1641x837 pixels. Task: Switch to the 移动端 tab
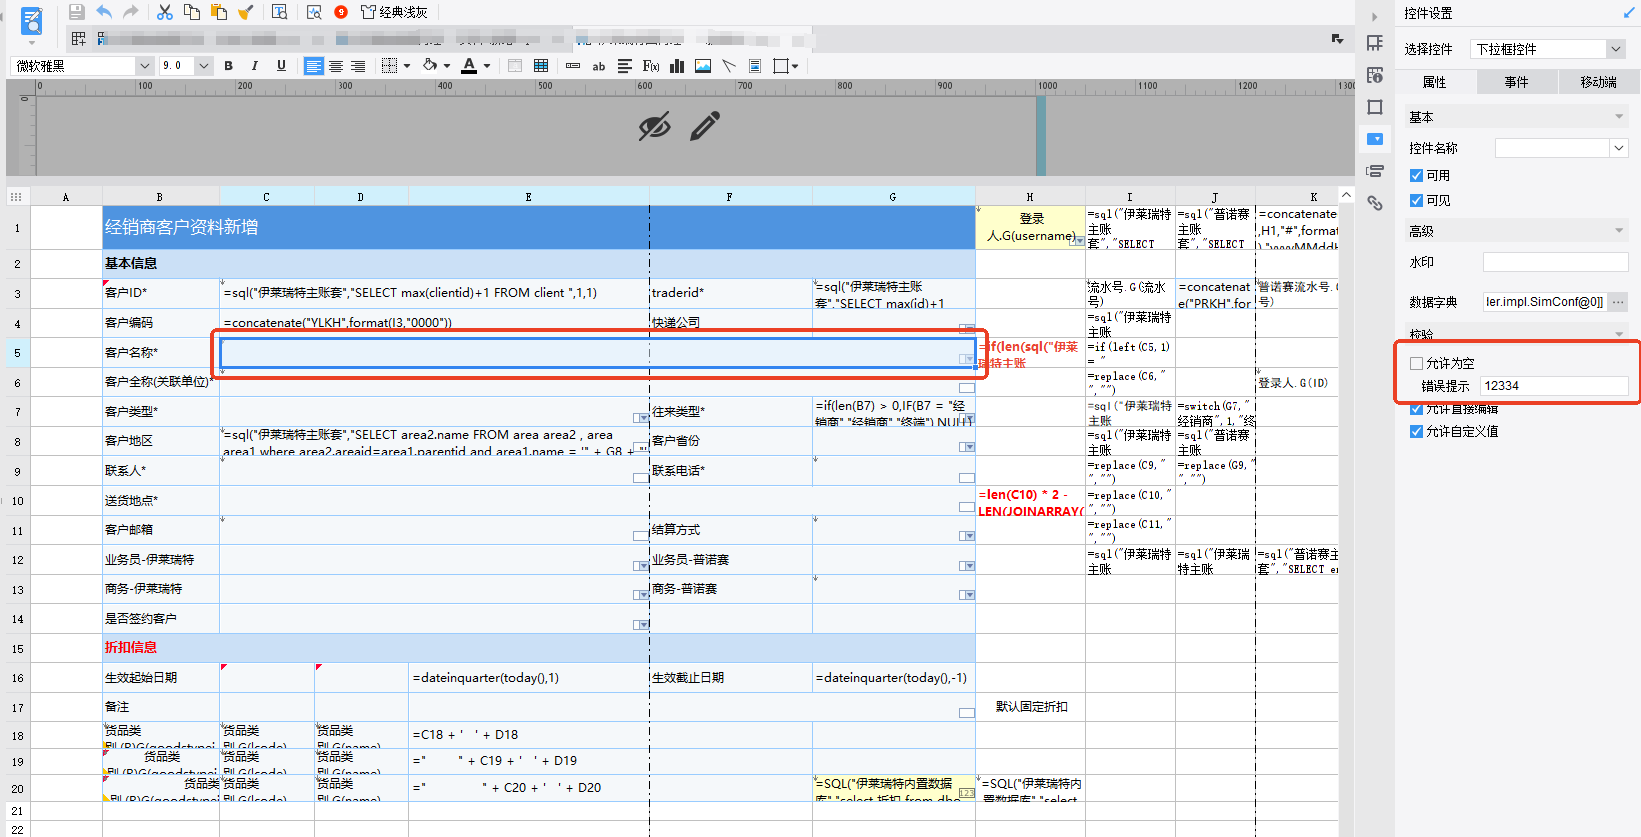coord(1598,82)
